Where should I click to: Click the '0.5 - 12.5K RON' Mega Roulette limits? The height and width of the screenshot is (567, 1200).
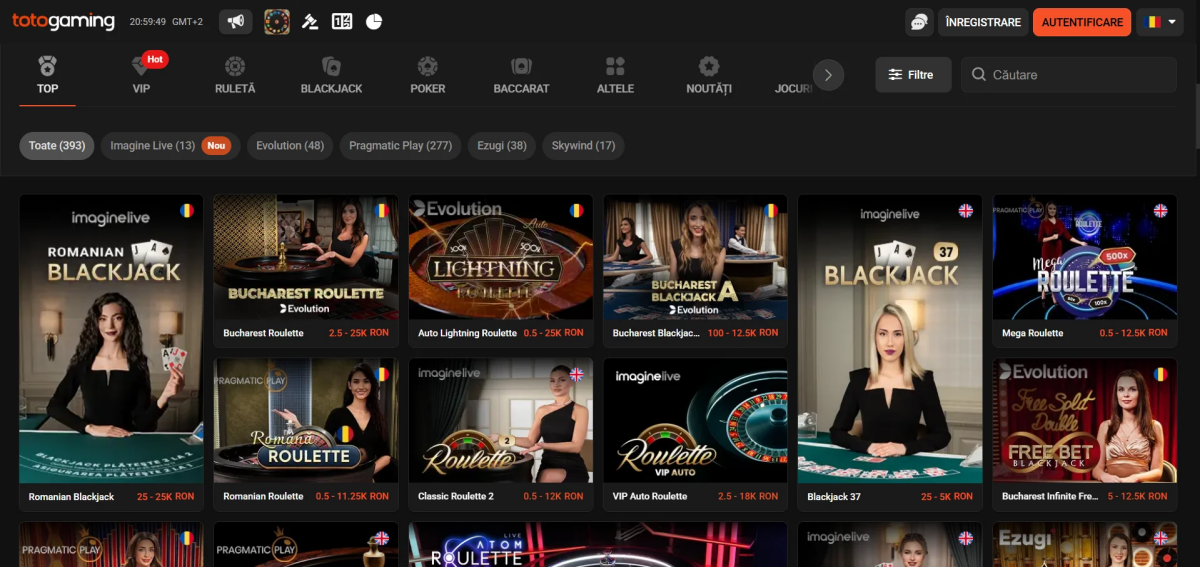pyautogui.click(x=1133, y=333)
